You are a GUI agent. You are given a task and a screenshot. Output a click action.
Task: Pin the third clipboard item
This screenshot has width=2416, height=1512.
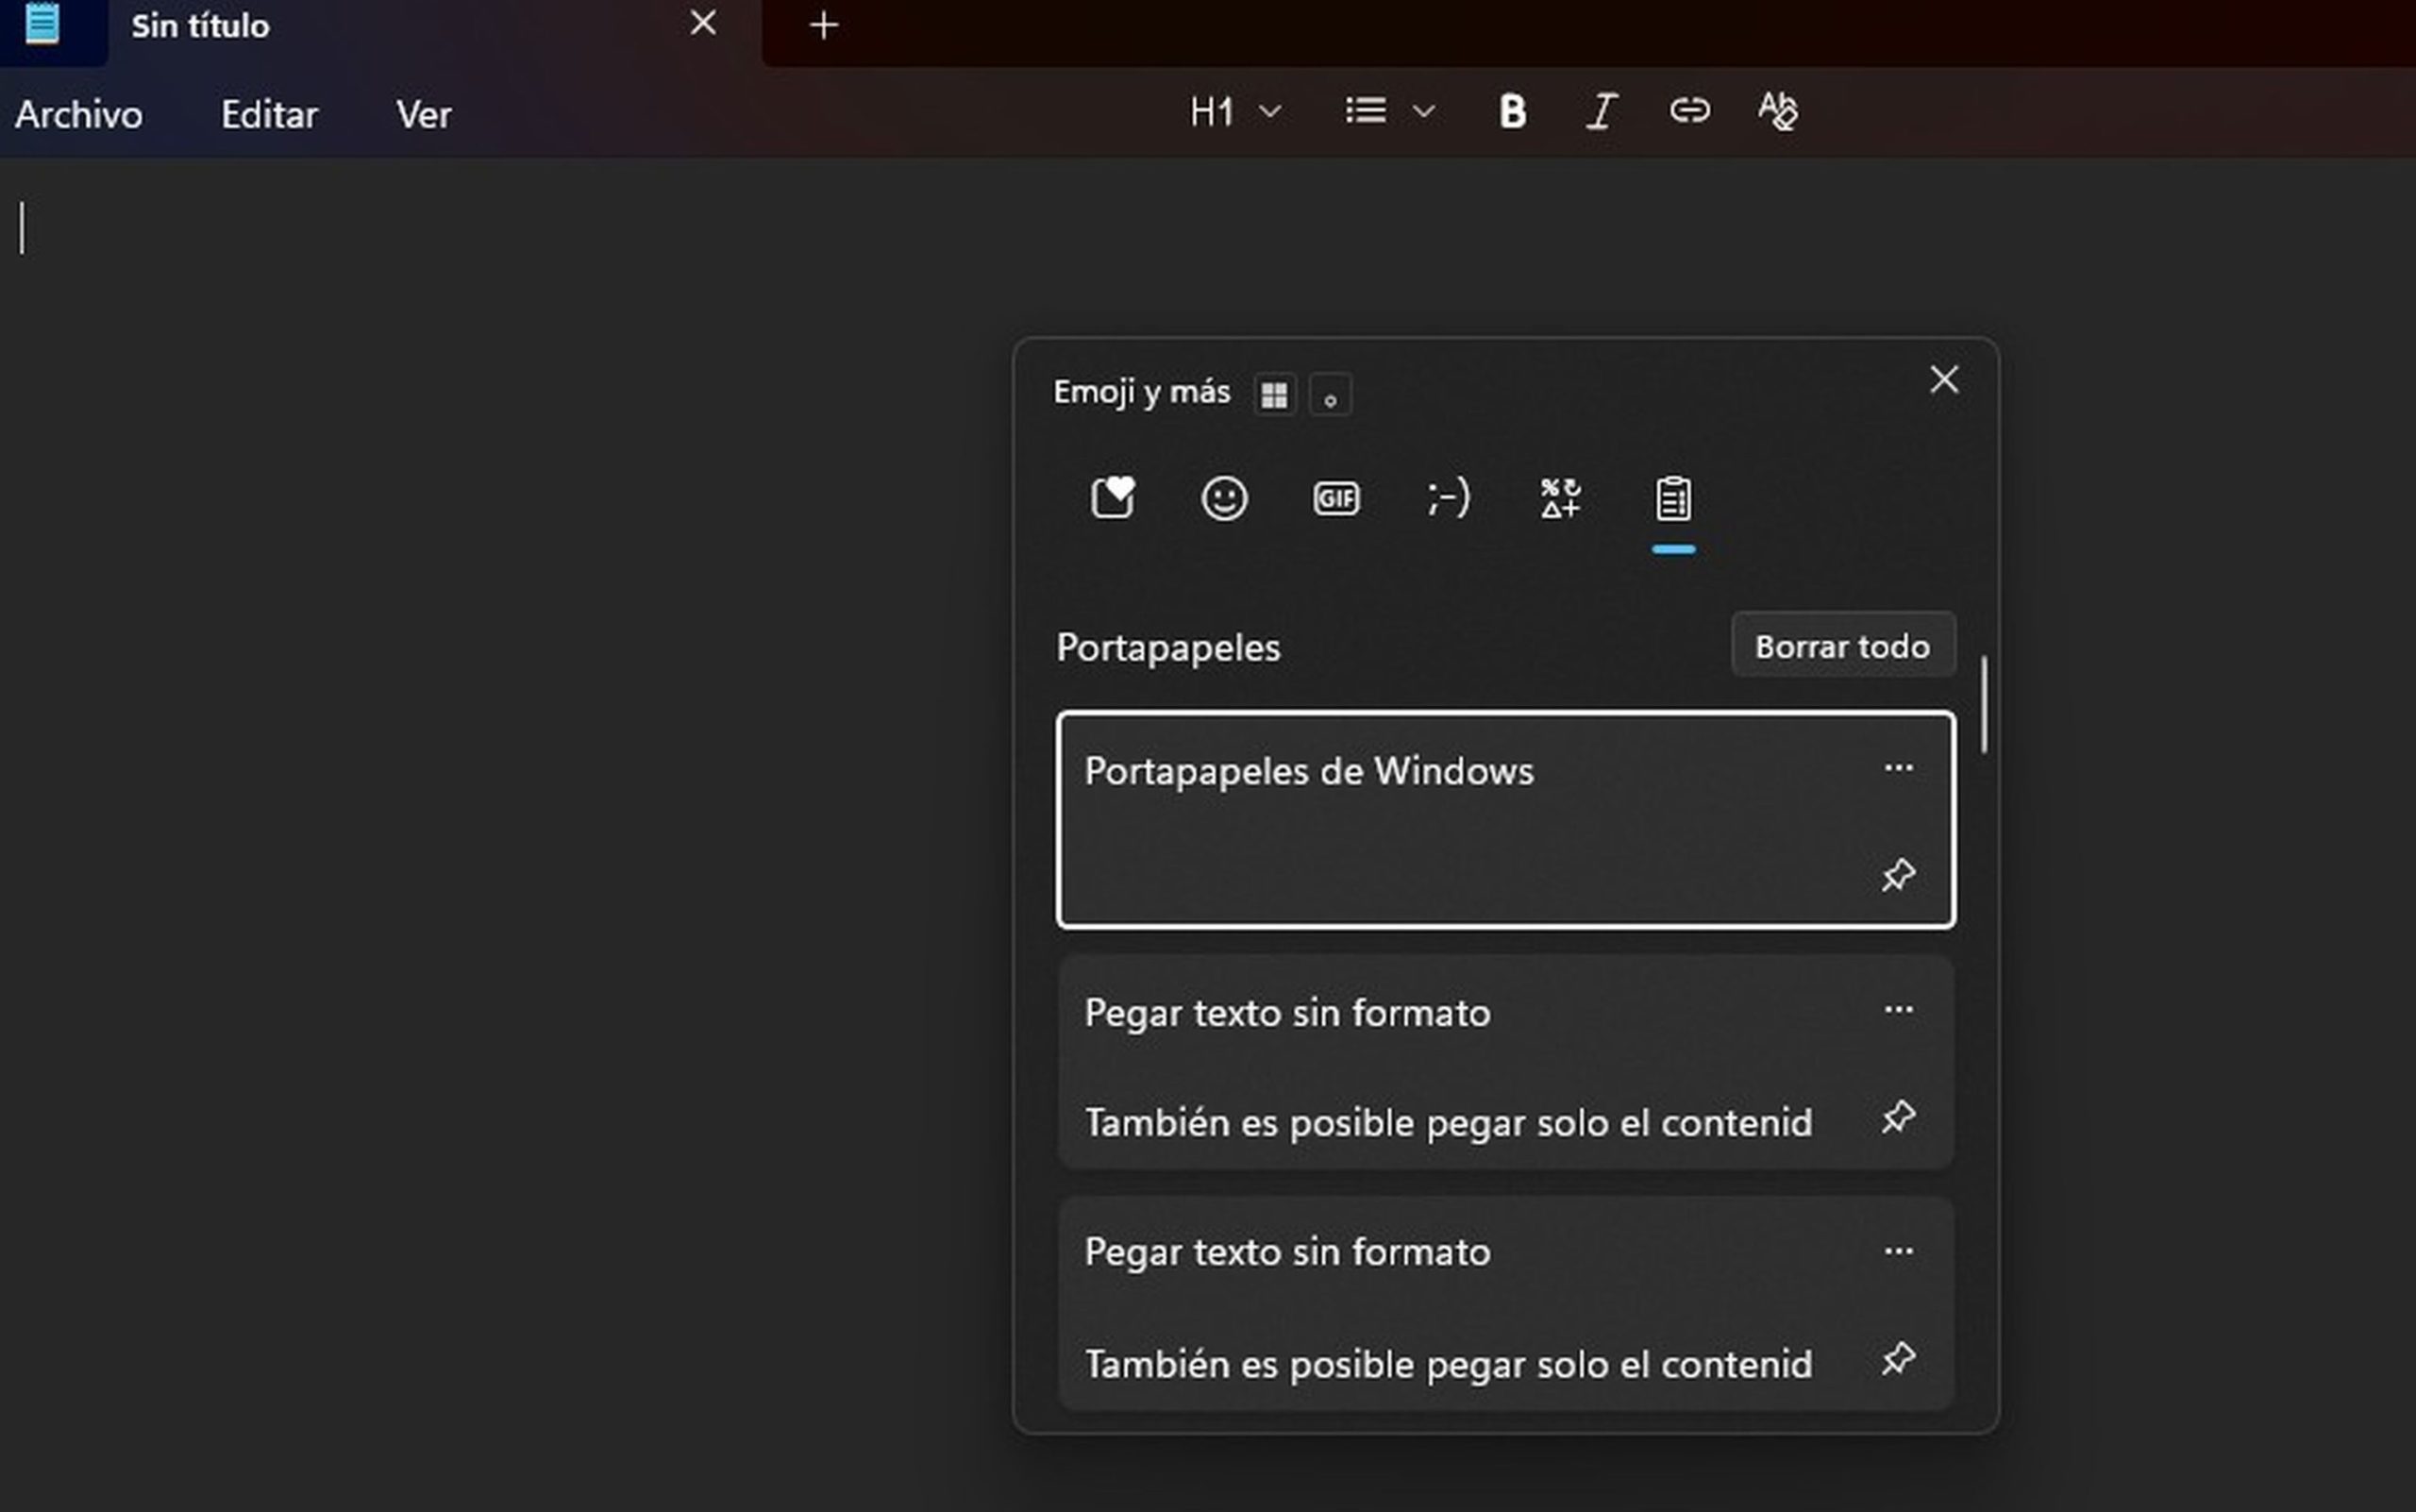pos(1897,1359)
